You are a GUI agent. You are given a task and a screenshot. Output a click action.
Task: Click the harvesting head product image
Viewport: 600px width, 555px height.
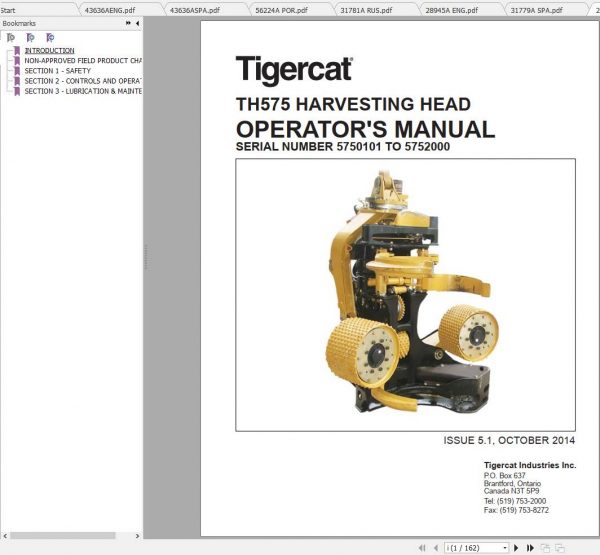(x=411, y=293)
